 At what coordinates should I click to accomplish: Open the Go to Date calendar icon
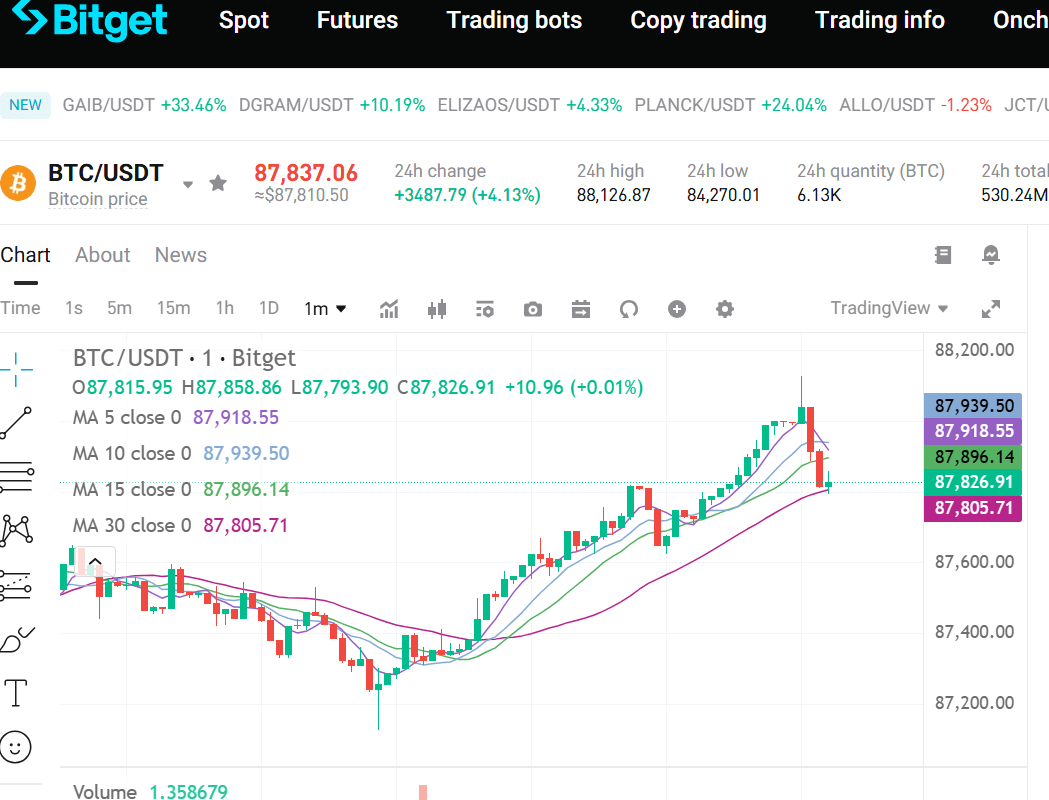(x=581, y=308)
